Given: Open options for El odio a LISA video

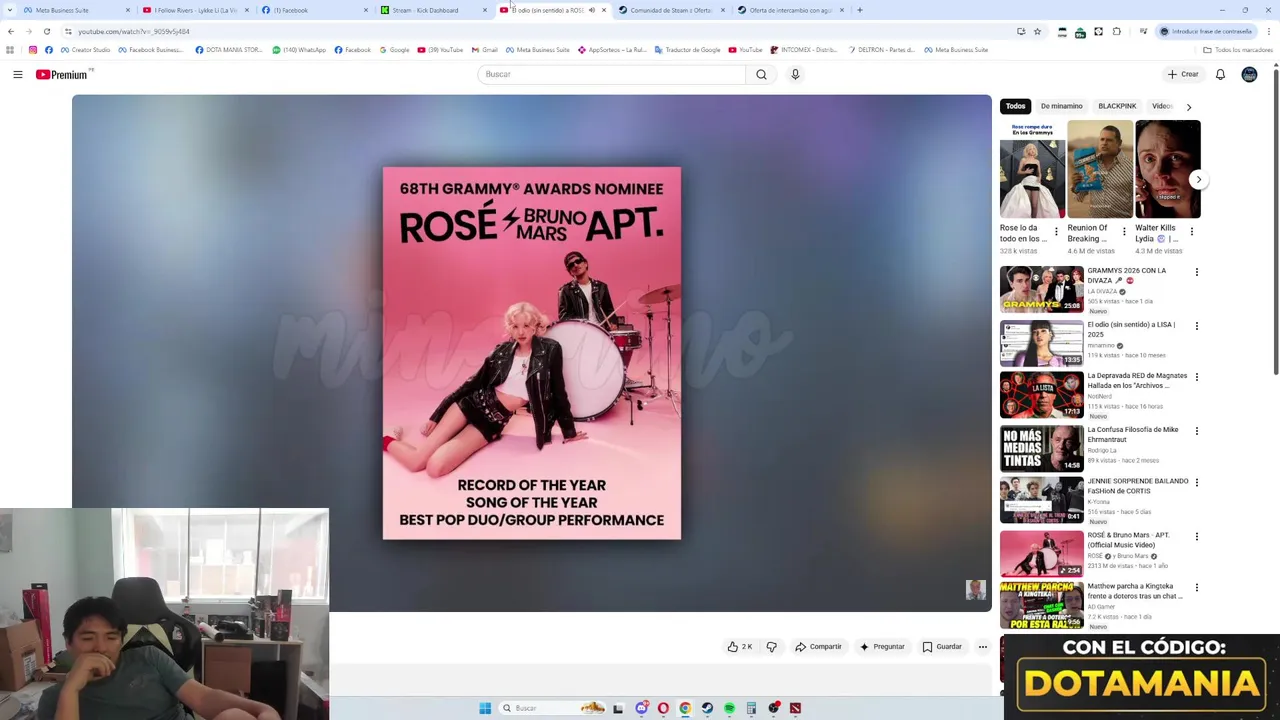Looking at the screenshot, I should click(x=1197, y=326).
